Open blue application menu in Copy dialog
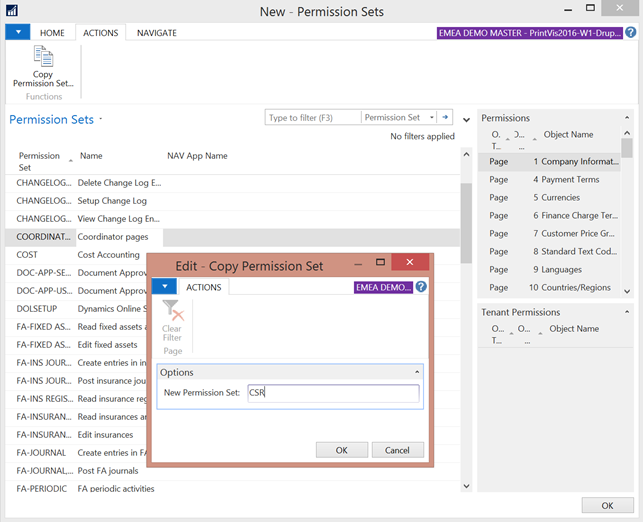The width and height of the screenshot is (643, 522). click(164, 286)
